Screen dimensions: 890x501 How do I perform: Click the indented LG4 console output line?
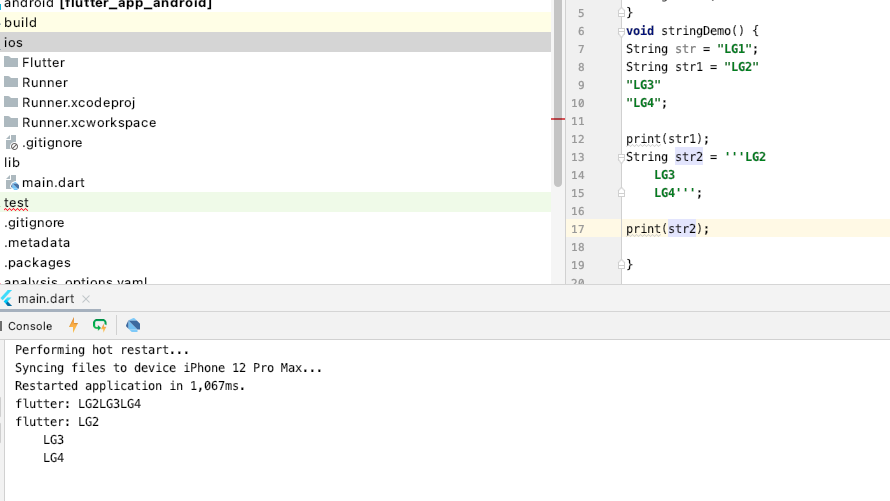(x=53, y=458)
